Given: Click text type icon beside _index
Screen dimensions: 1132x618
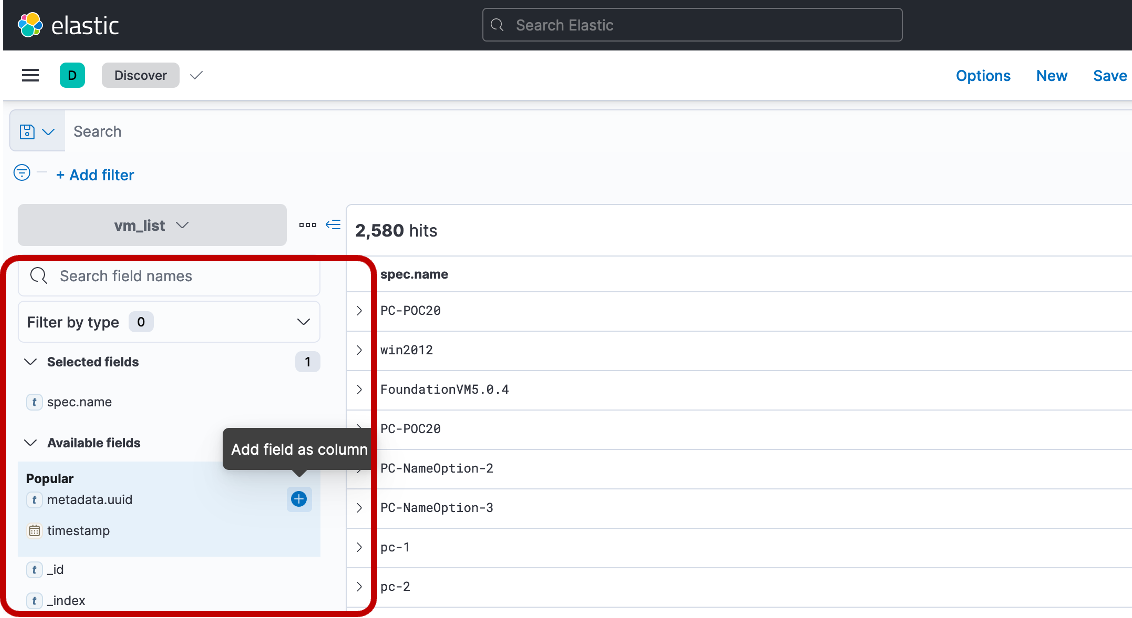Looking at the screenshot, I should click(34, 601).
